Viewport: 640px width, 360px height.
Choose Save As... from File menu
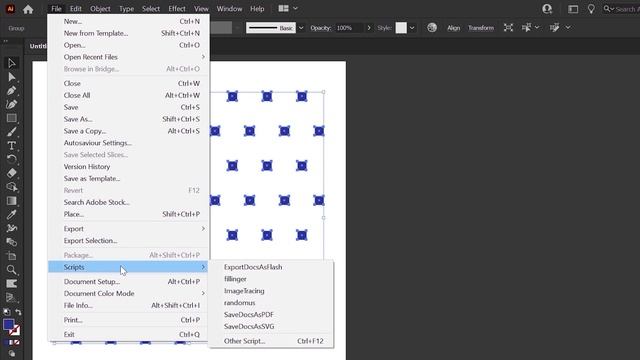click(129, 119)
